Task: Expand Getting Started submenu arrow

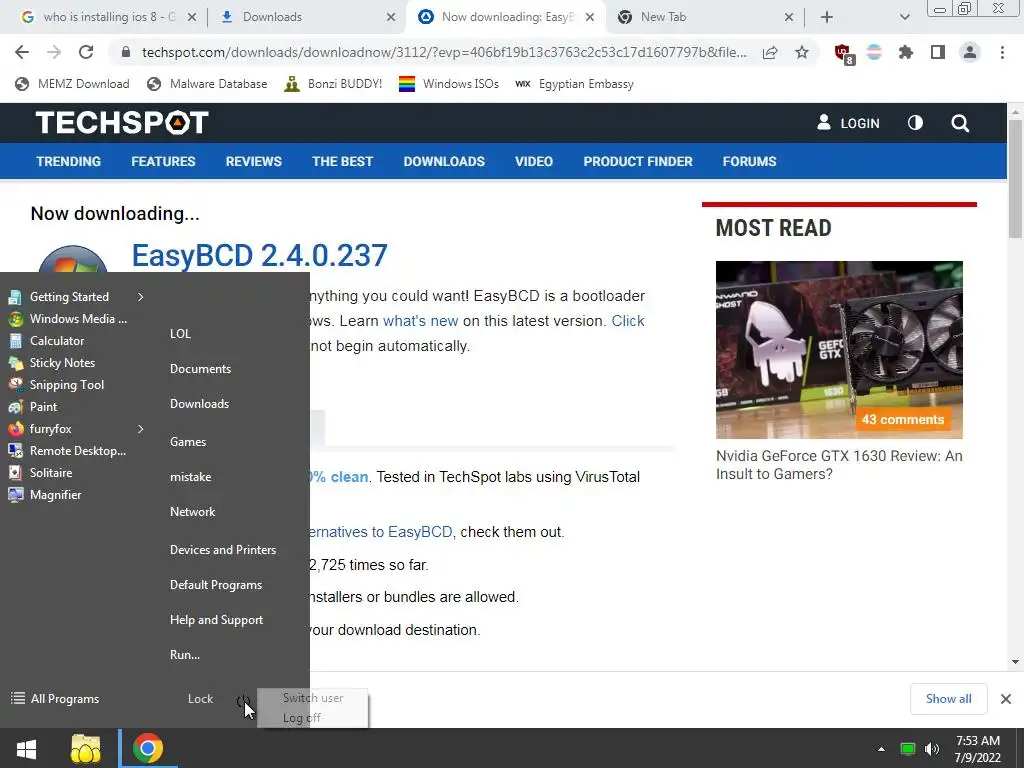Action: coord(140,297)
